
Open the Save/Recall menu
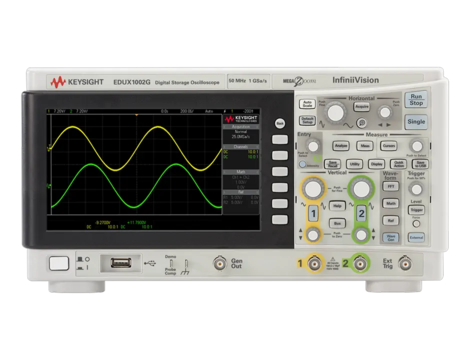click(333, 164)
